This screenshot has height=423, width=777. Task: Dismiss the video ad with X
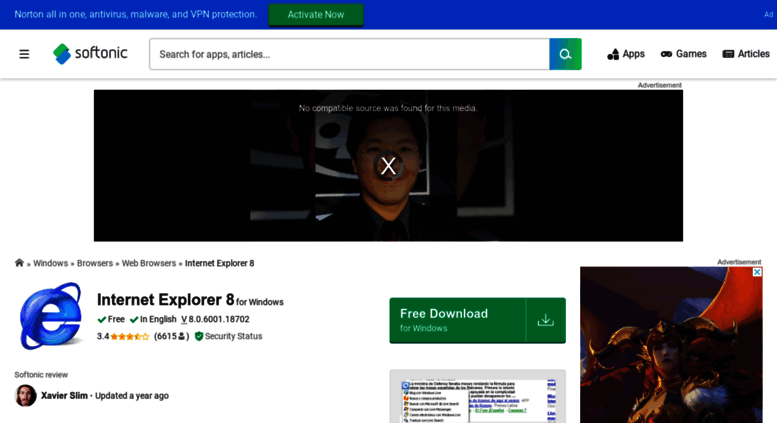point(388,165)
